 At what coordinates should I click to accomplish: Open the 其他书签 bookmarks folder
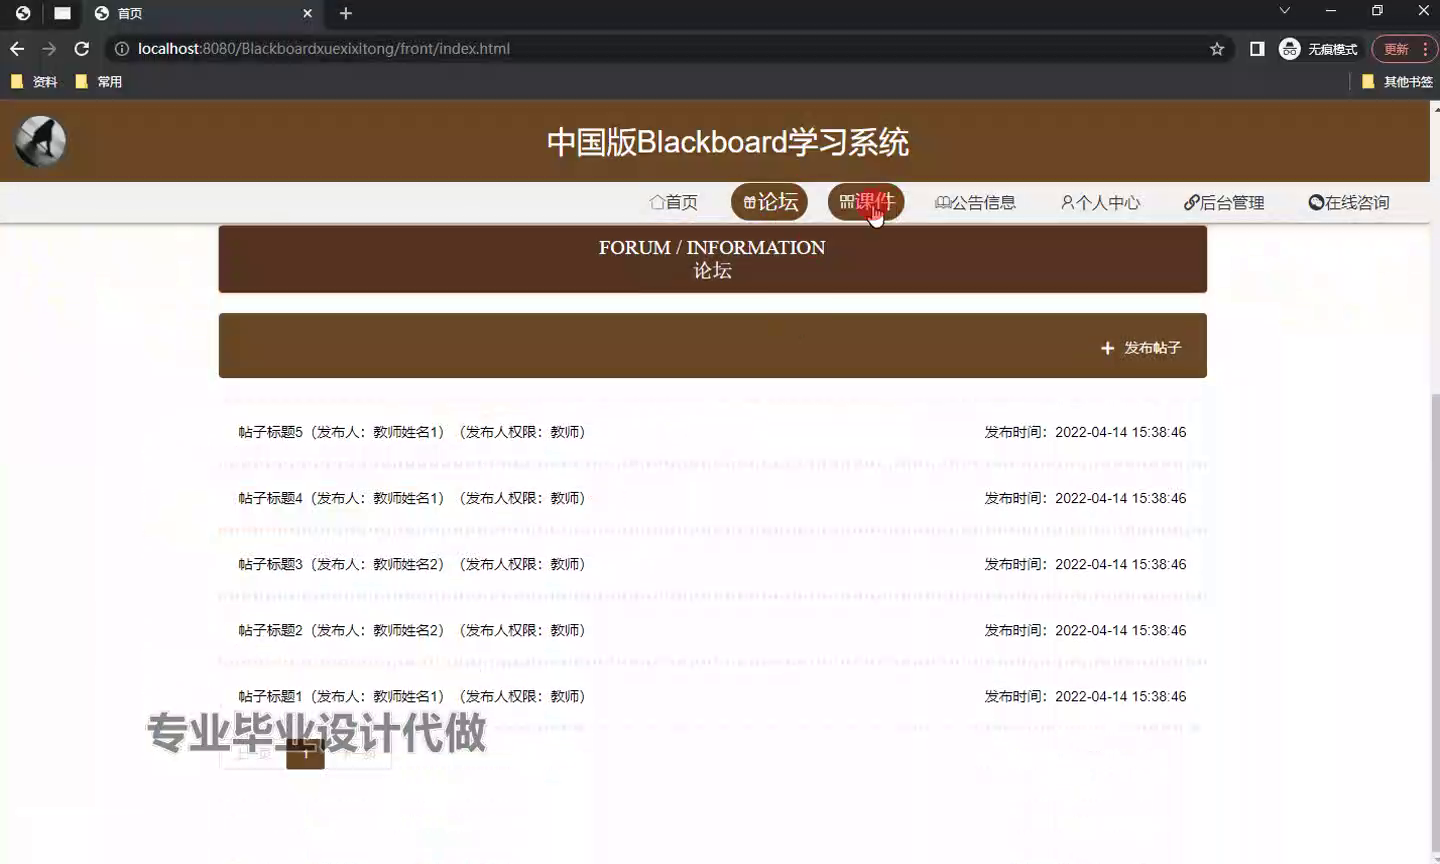1397,82
